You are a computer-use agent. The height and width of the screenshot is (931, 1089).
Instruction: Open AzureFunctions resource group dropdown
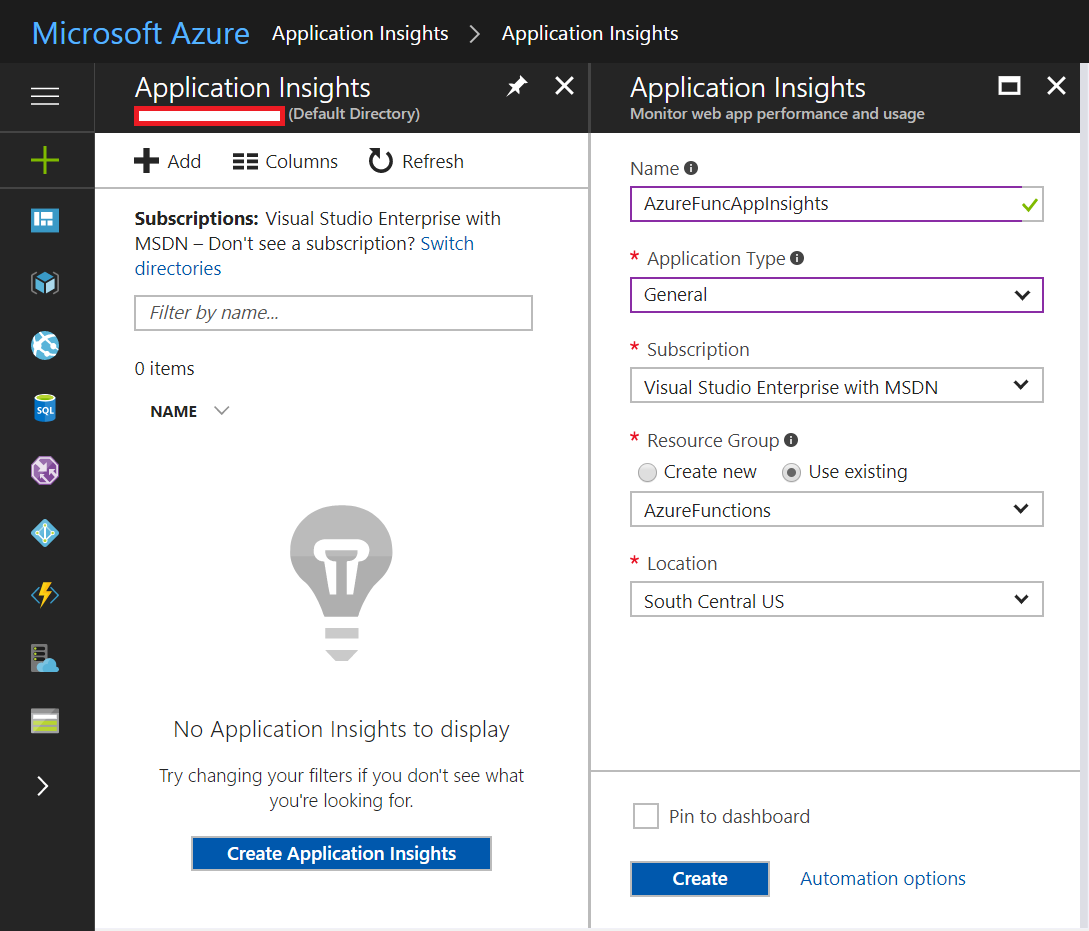click(836, 510)
